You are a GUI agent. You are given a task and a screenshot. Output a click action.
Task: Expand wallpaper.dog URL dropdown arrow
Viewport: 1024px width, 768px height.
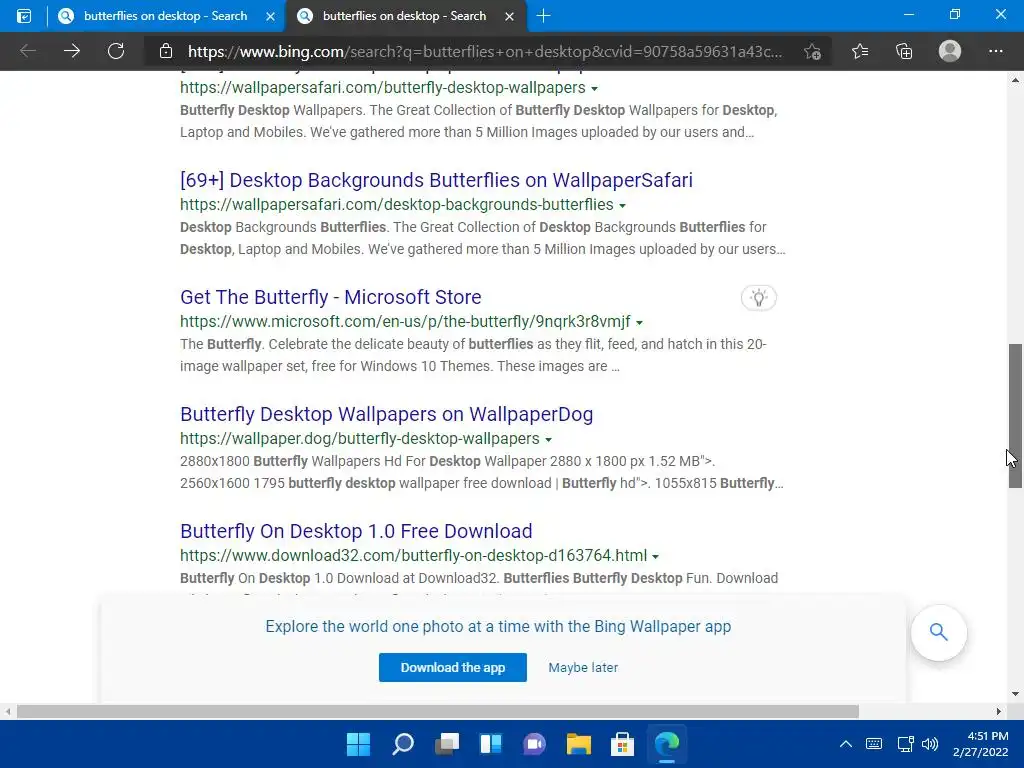pos(549,440)
